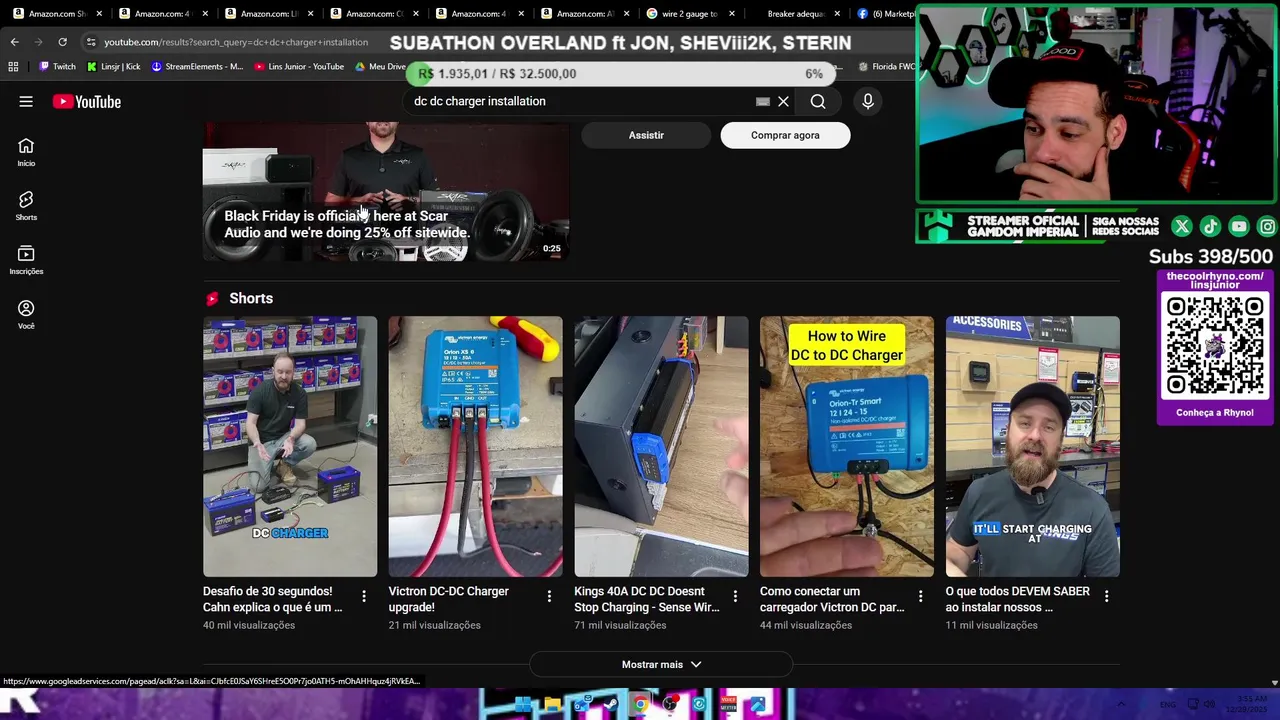Click the Assistir button on the ad
Screen dimensions: 1280x720
pos(646,135)
